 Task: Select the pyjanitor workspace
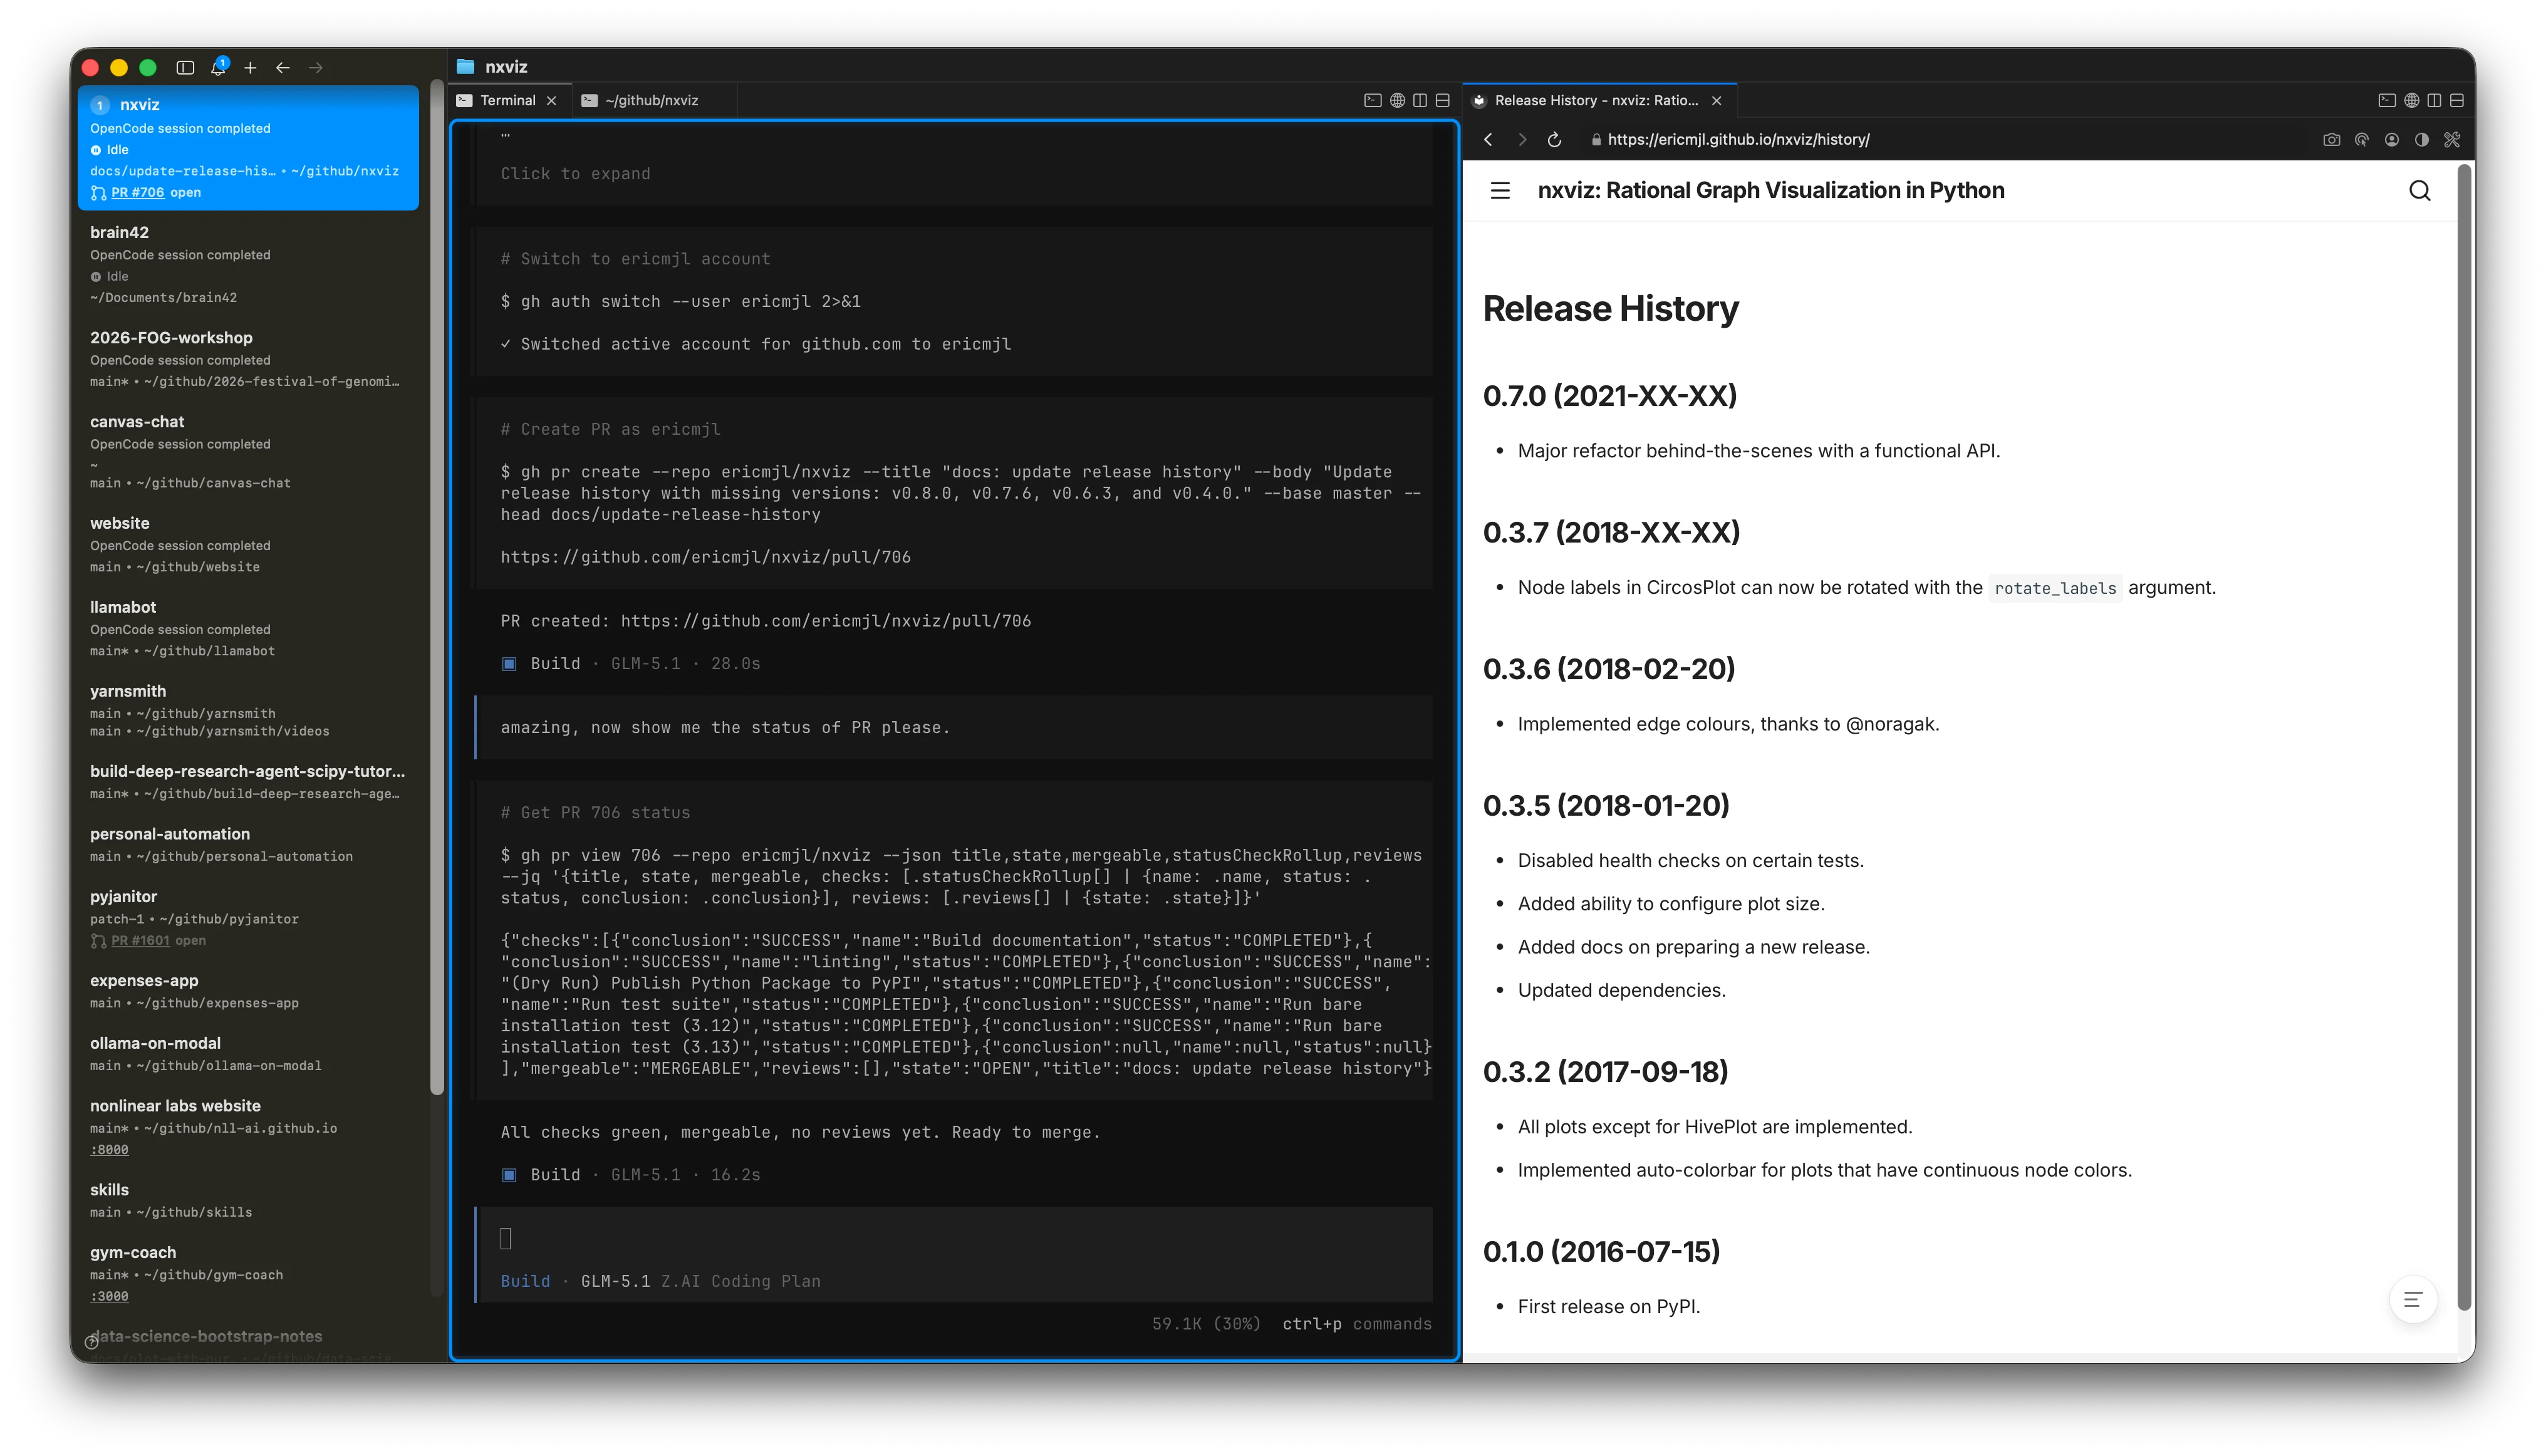pyautogui.click(x=248, y=917)
